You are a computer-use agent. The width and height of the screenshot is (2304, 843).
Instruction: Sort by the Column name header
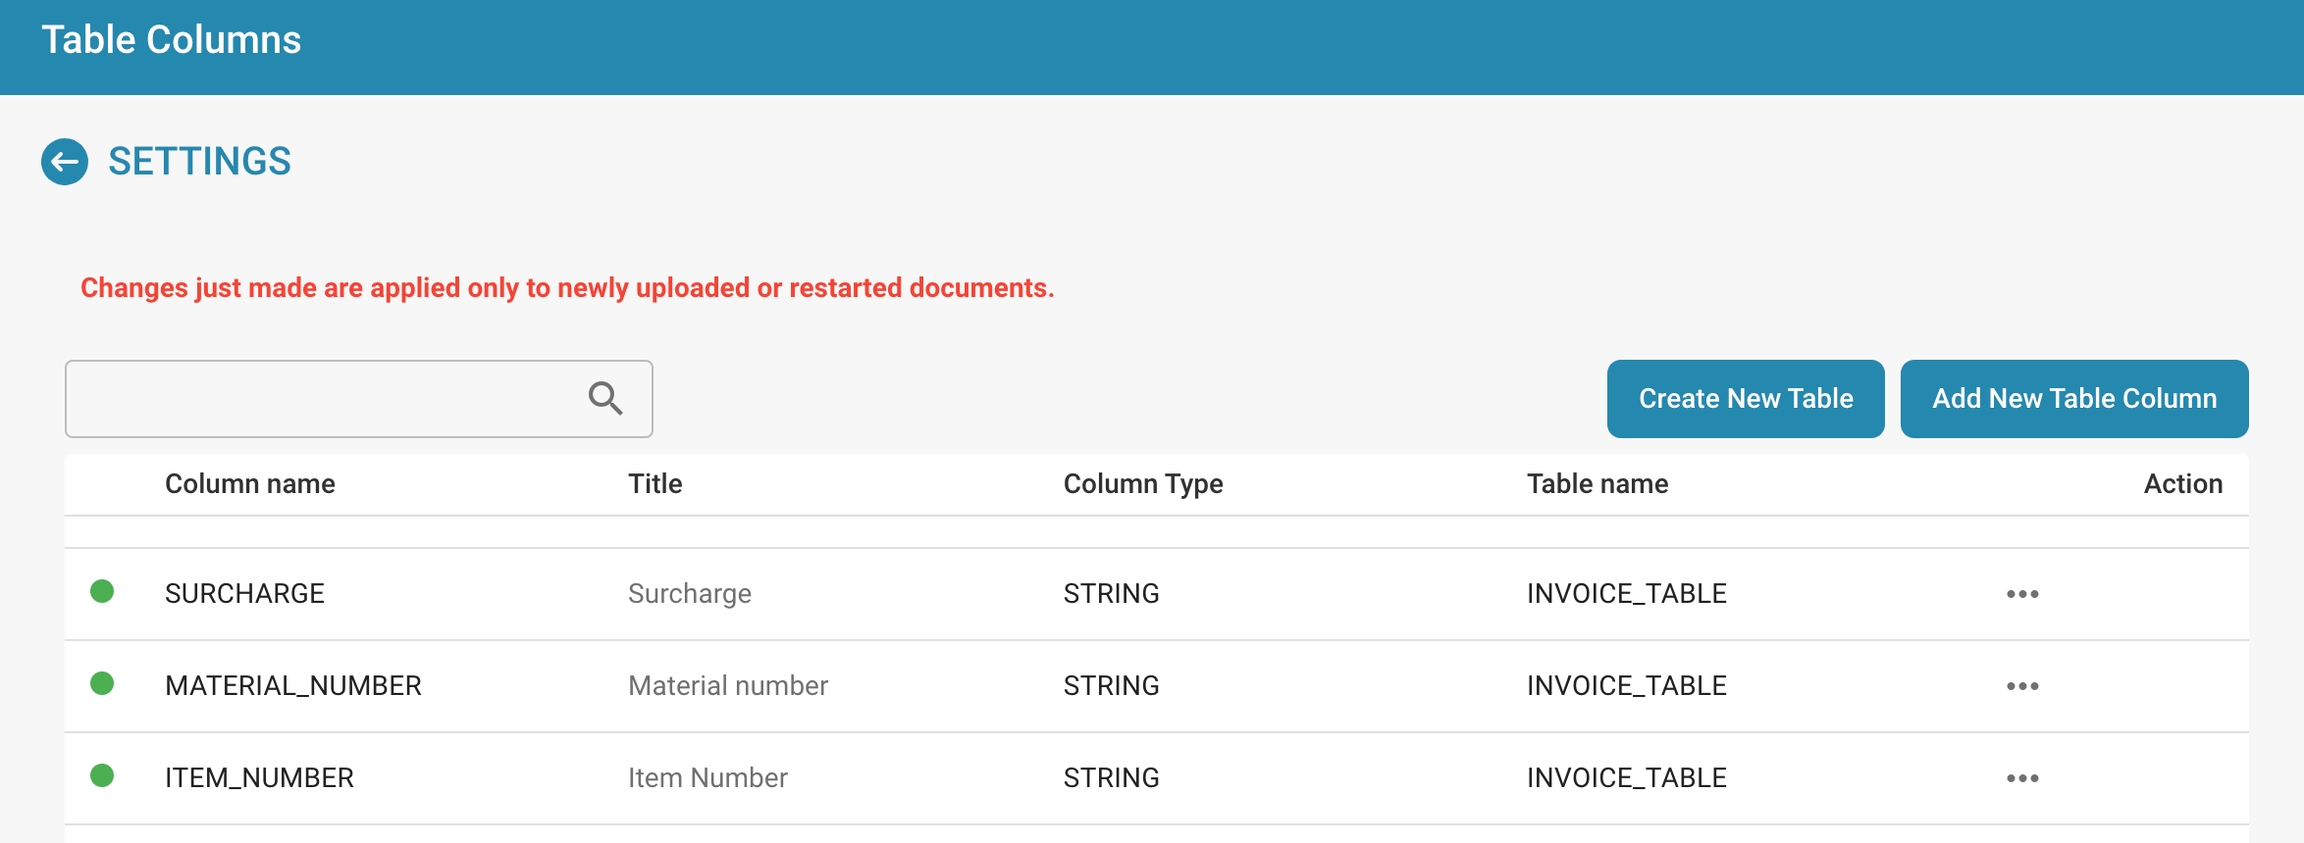tap(250, 484)
